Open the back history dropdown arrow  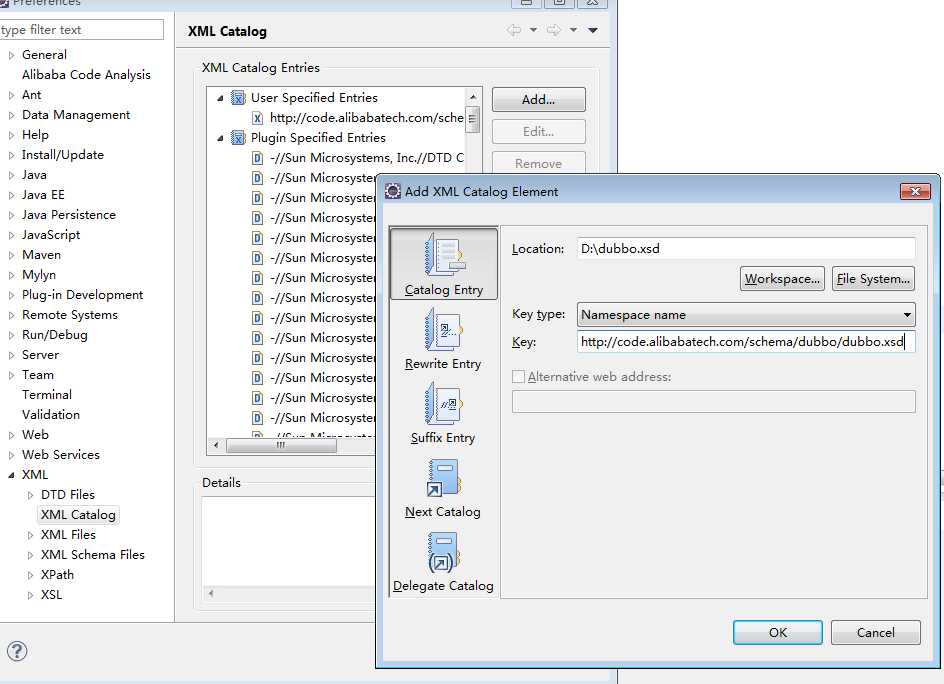tap(533, 30)
